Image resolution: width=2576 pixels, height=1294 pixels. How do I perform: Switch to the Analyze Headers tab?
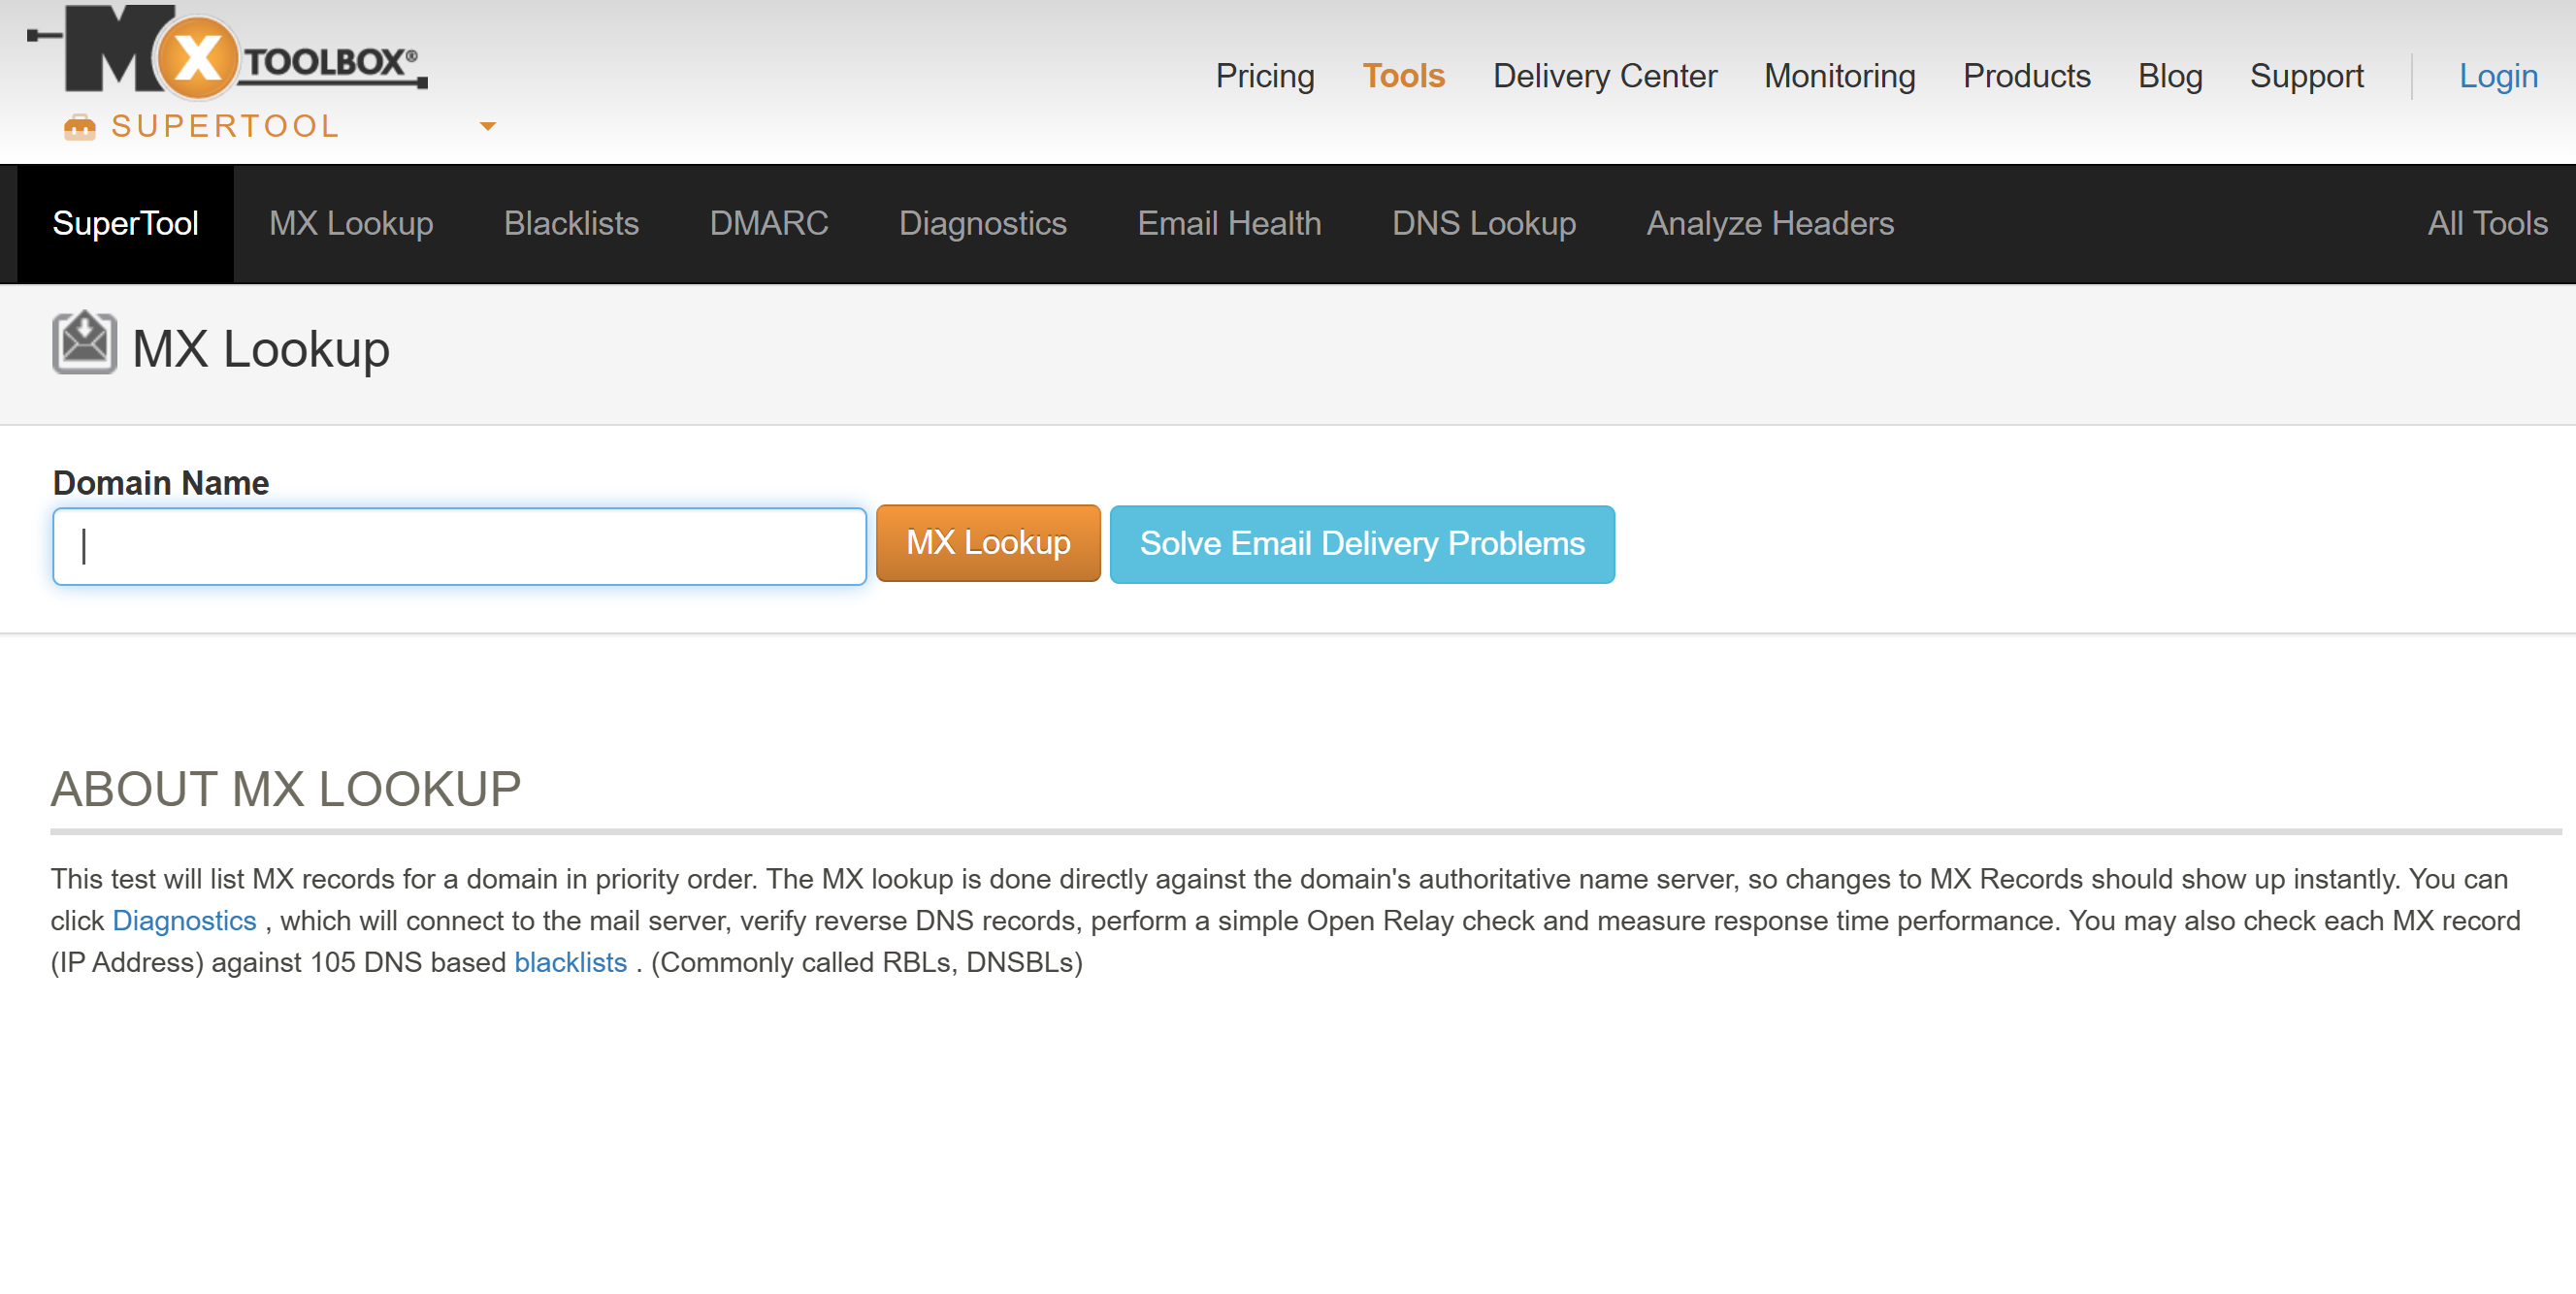pos(1770,223)
